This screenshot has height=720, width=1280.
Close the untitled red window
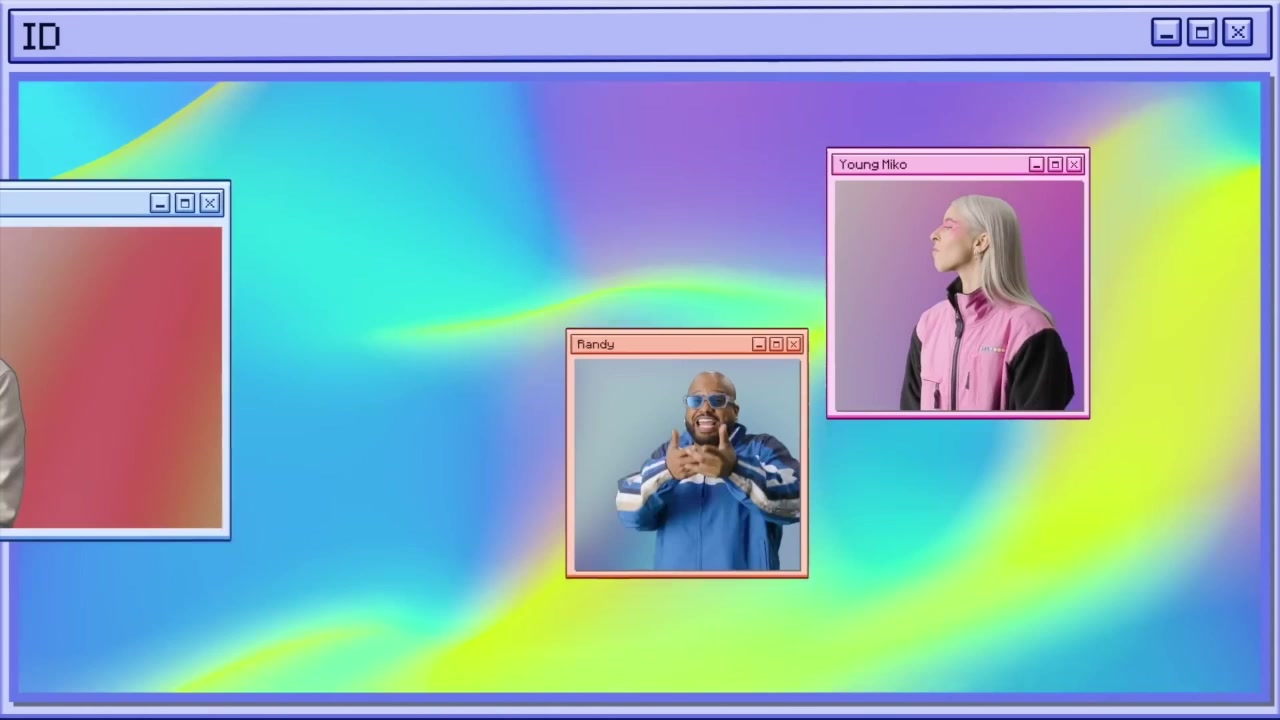(210, 203)
